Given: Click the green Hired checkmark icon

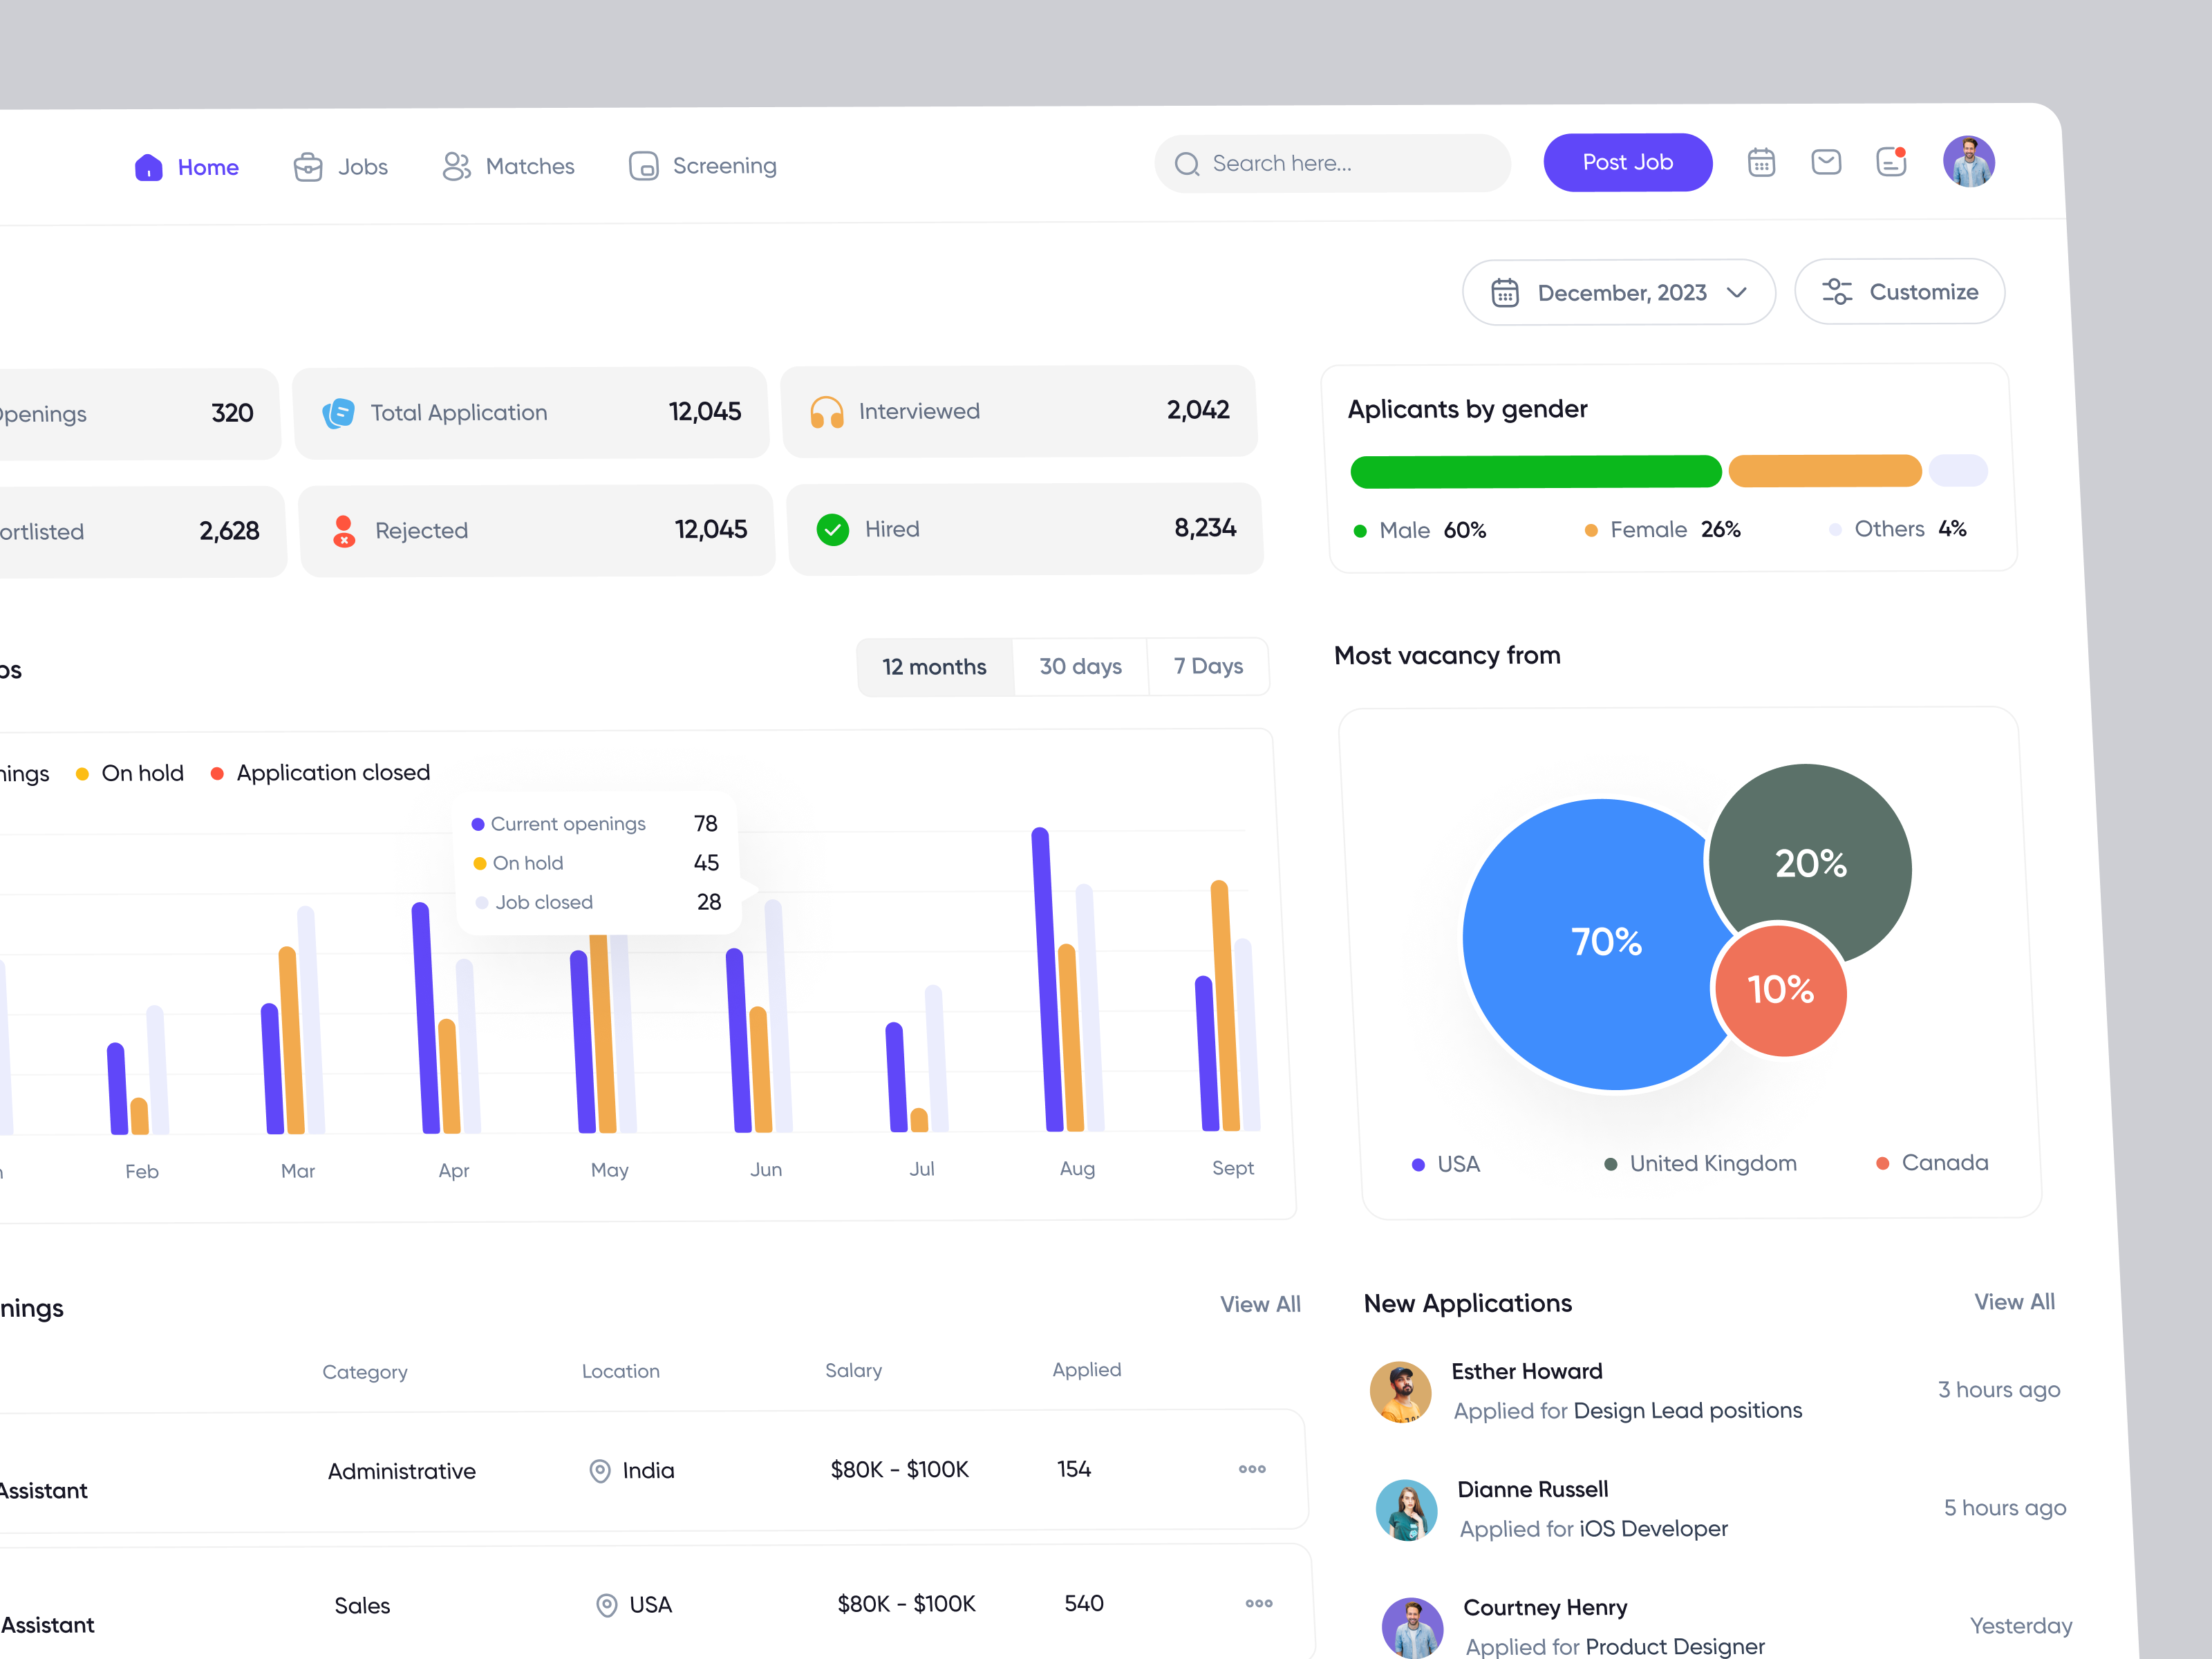Looking at the screenshot, I should pos(833,529).
